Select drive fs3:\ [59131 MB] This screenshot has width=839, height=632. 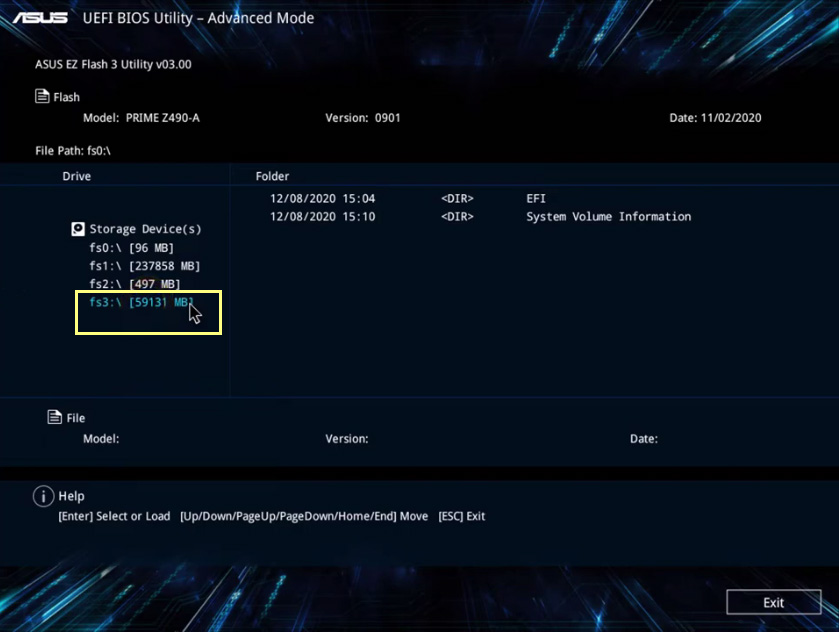141,302
